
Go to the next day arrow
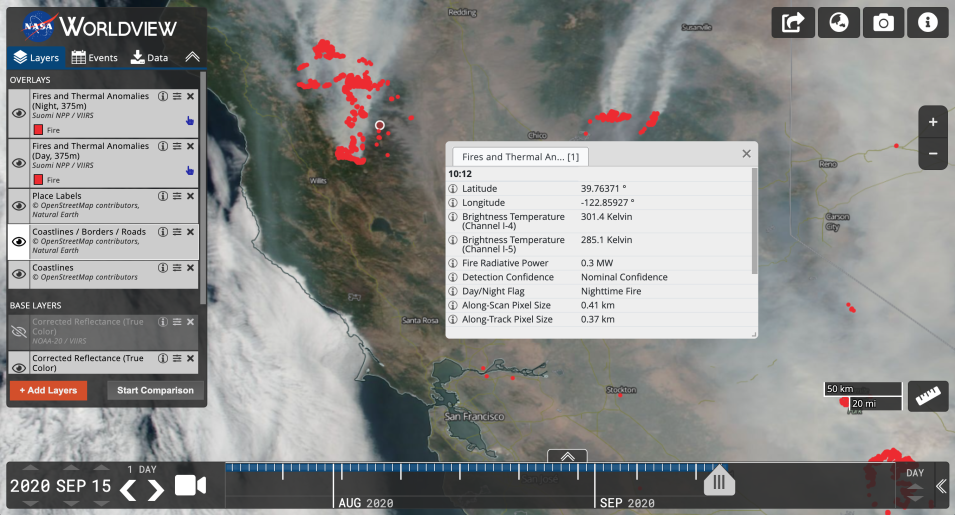tap(156, 489)
